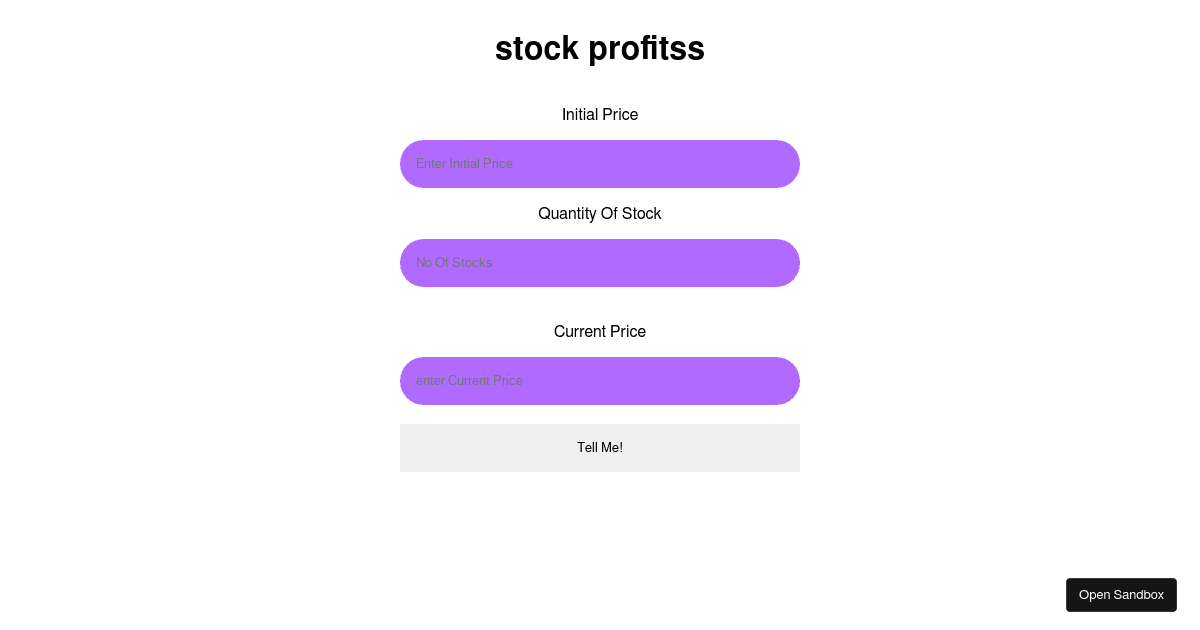Viewport: 1200px width, 630px height.
Task: Click the Current Price label
Action: (600, 331)
